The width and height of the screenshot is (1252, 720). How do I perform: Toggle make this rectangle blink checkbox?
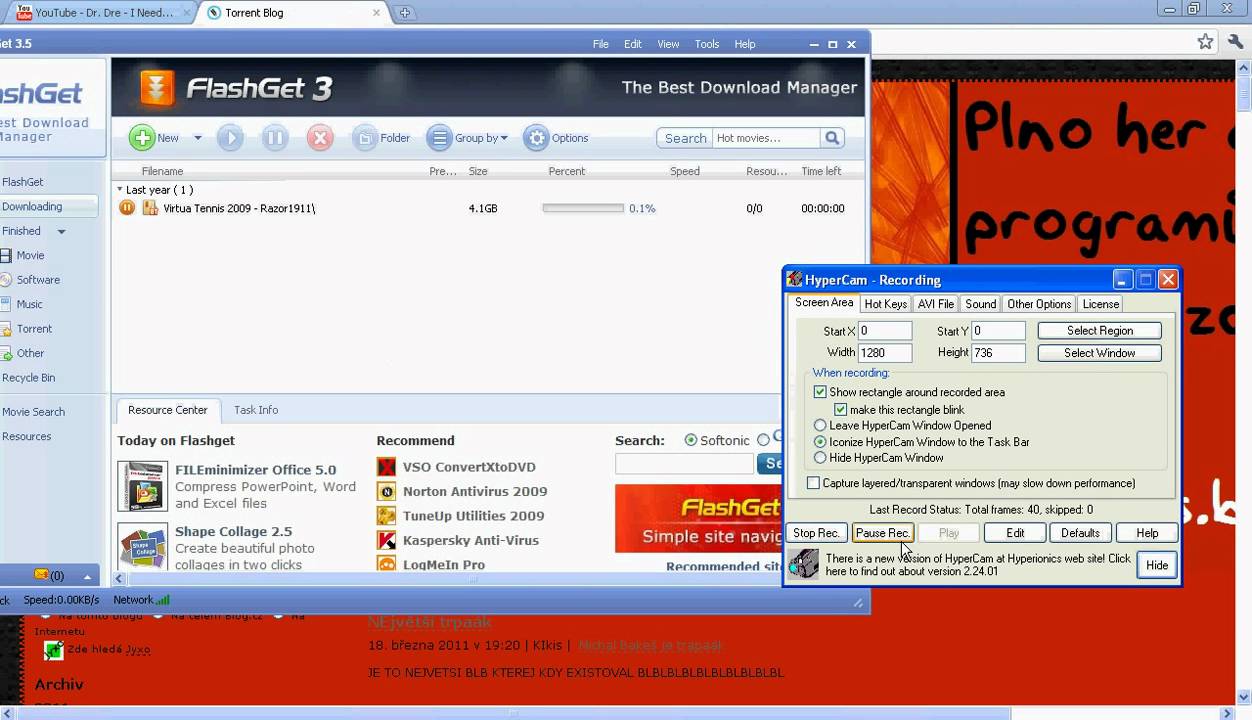[x=840, y=409]
